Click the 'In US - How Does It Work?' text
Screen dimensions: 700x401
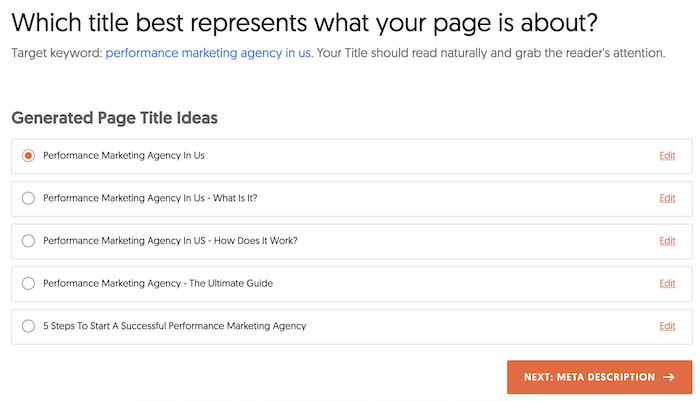click(x=170, y=240)
